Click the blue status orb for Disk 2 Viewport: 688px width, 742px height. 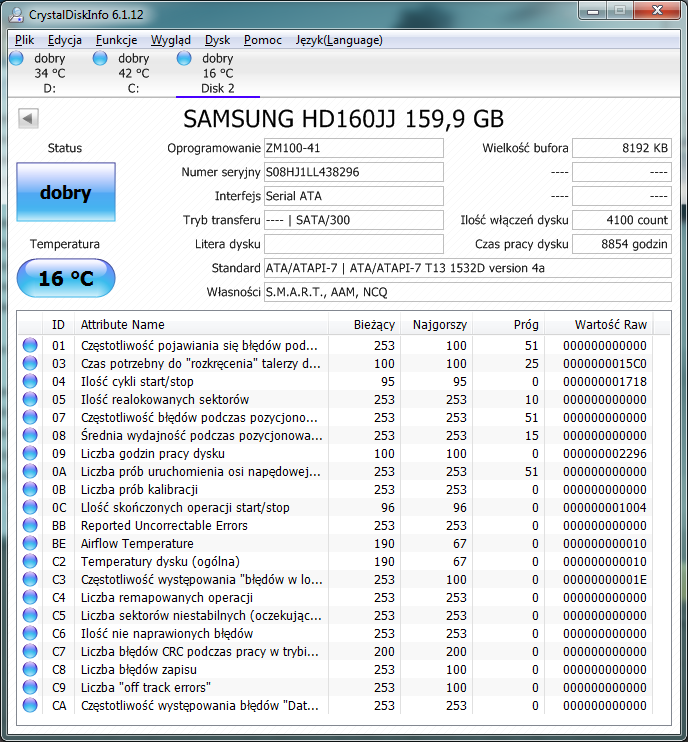tap(184, 58)
